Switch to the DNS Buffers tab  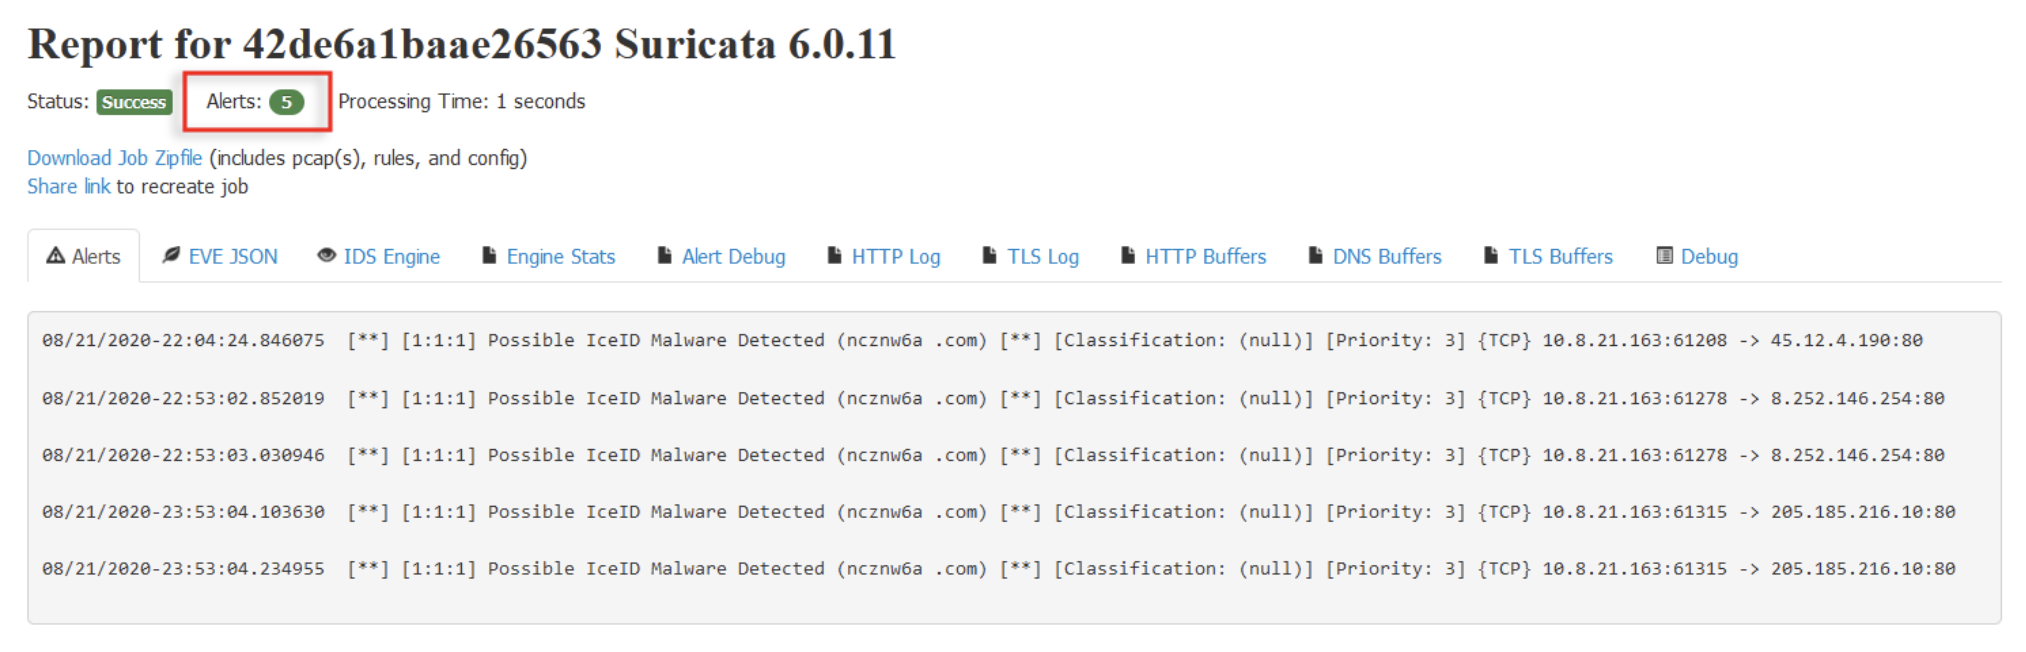click(1375, 257)
